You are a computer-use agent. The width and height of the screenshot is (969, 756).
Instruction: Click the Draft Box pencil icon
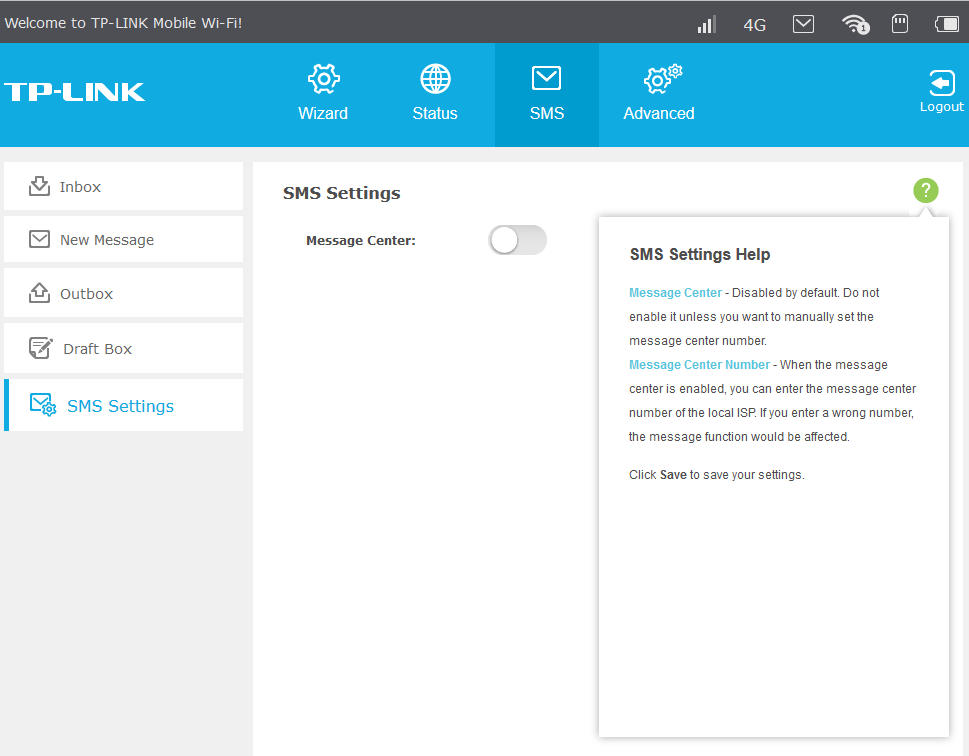(41, 347)
